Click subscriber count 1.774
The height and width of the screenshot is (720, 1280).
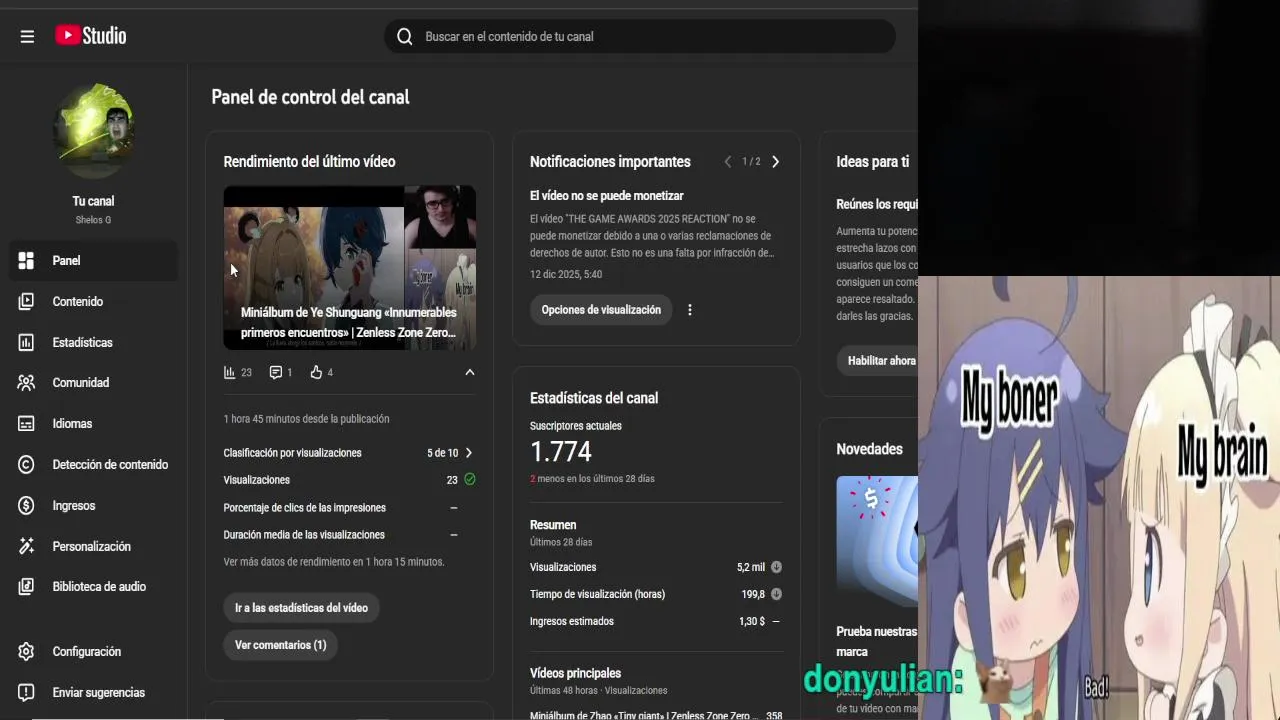tap(561, 452)
